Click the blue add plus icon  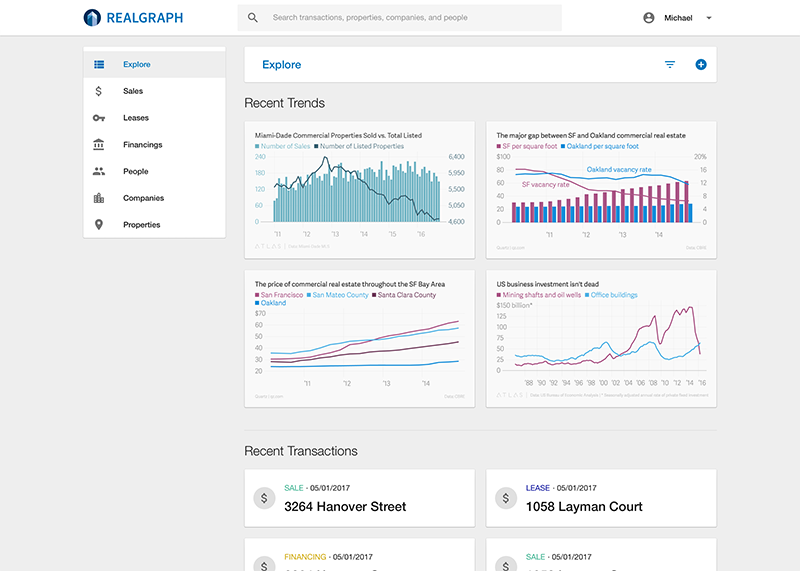coord(701,65)
